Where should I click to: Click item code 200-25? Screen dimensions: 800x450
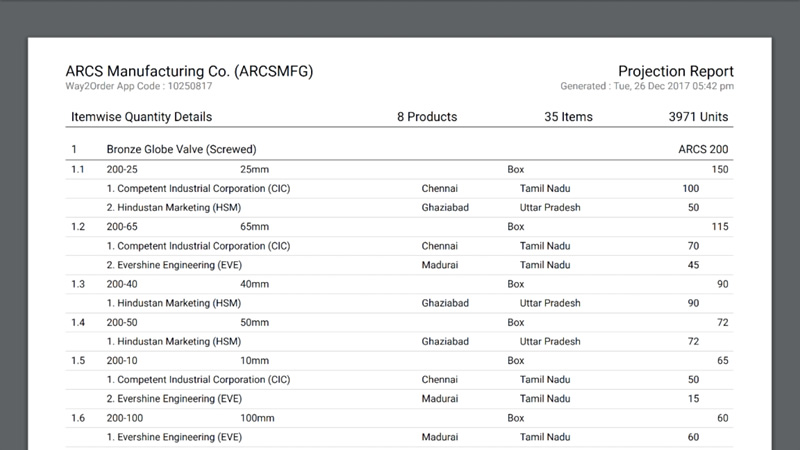[x=122, y=169]
